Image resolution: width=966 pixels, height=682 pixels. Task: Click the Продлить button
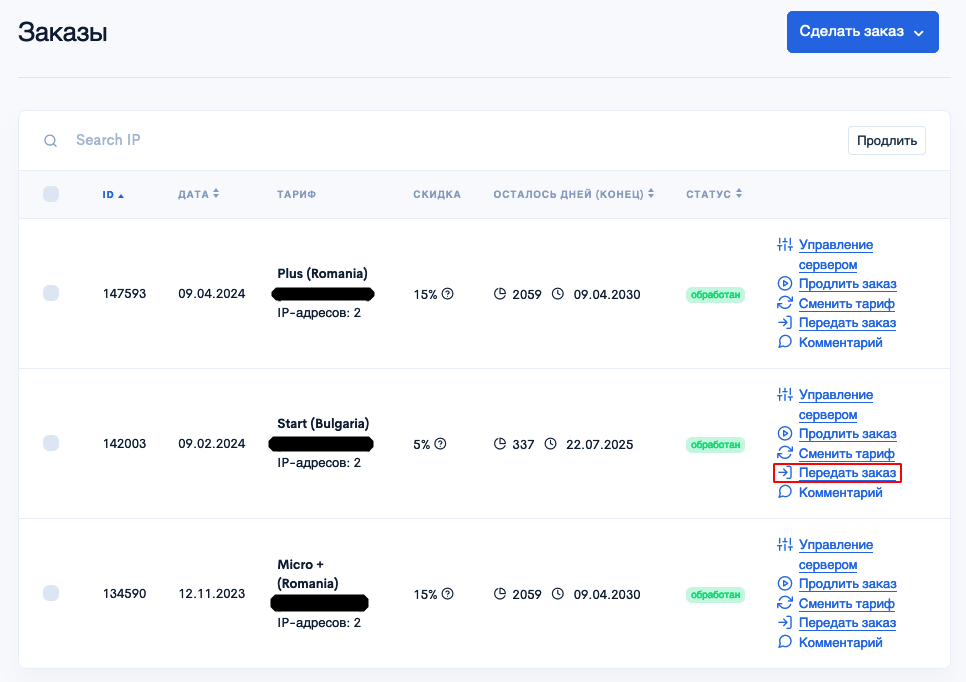coord(887,140)
